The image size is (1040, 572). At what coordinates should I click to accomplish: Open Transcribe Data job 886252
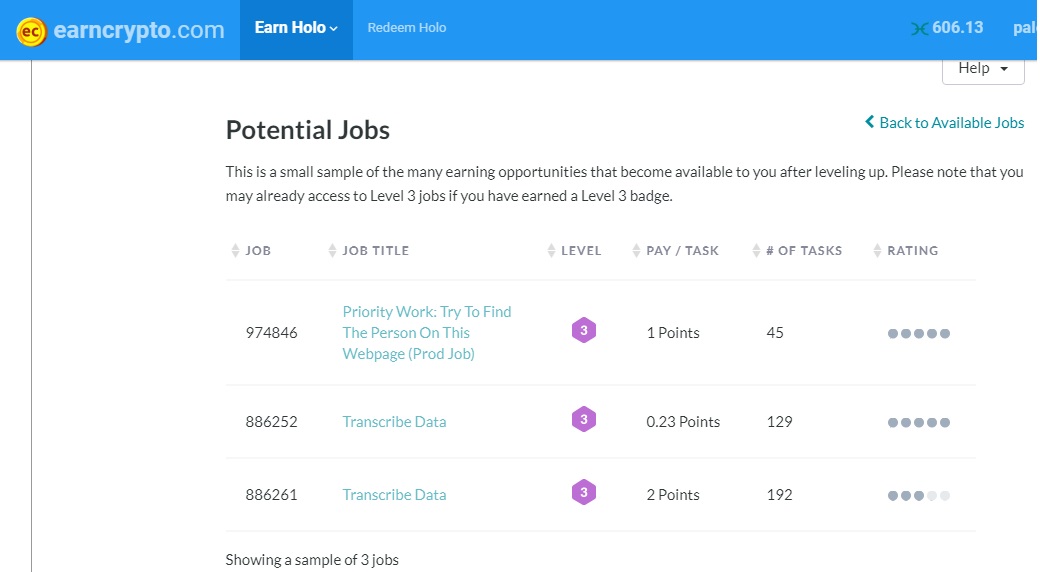(x=394, y=422)
